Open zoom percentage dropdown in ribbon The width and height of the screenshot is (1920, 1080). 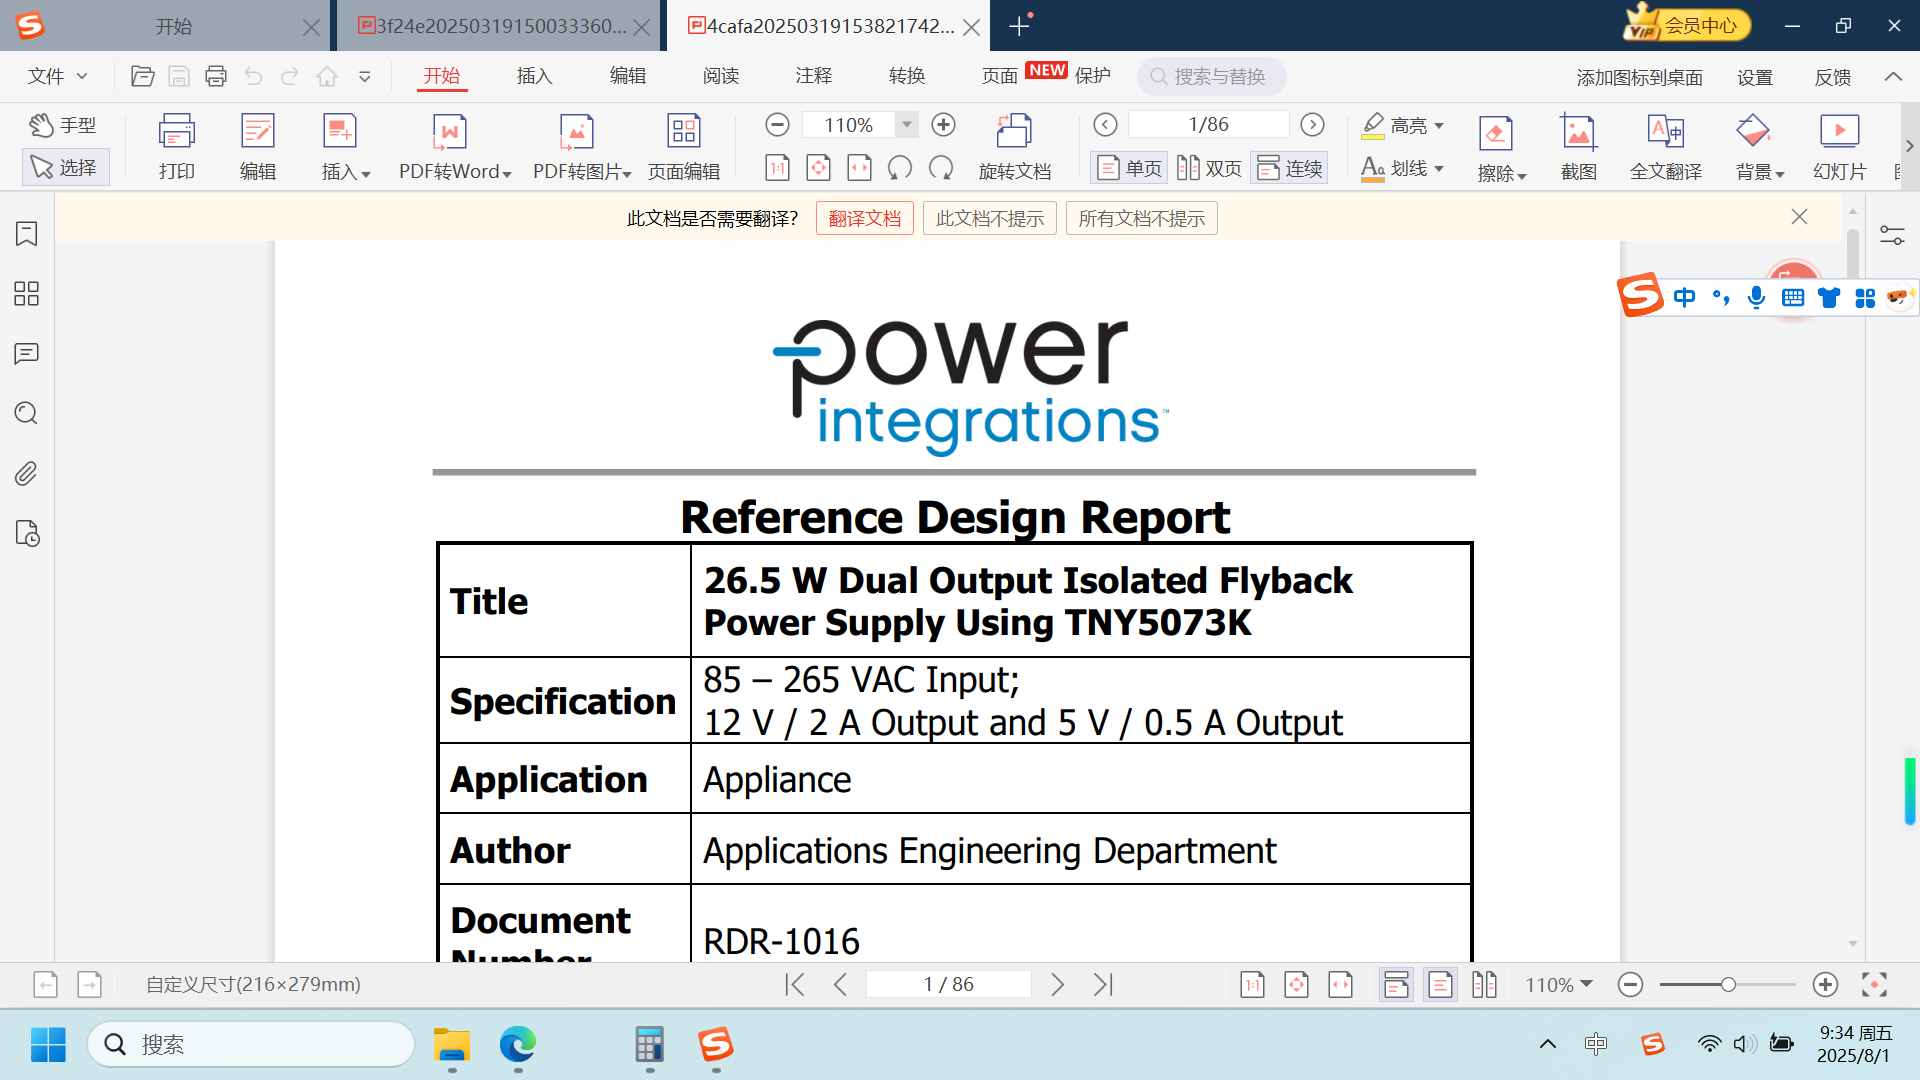coord(907,125)
